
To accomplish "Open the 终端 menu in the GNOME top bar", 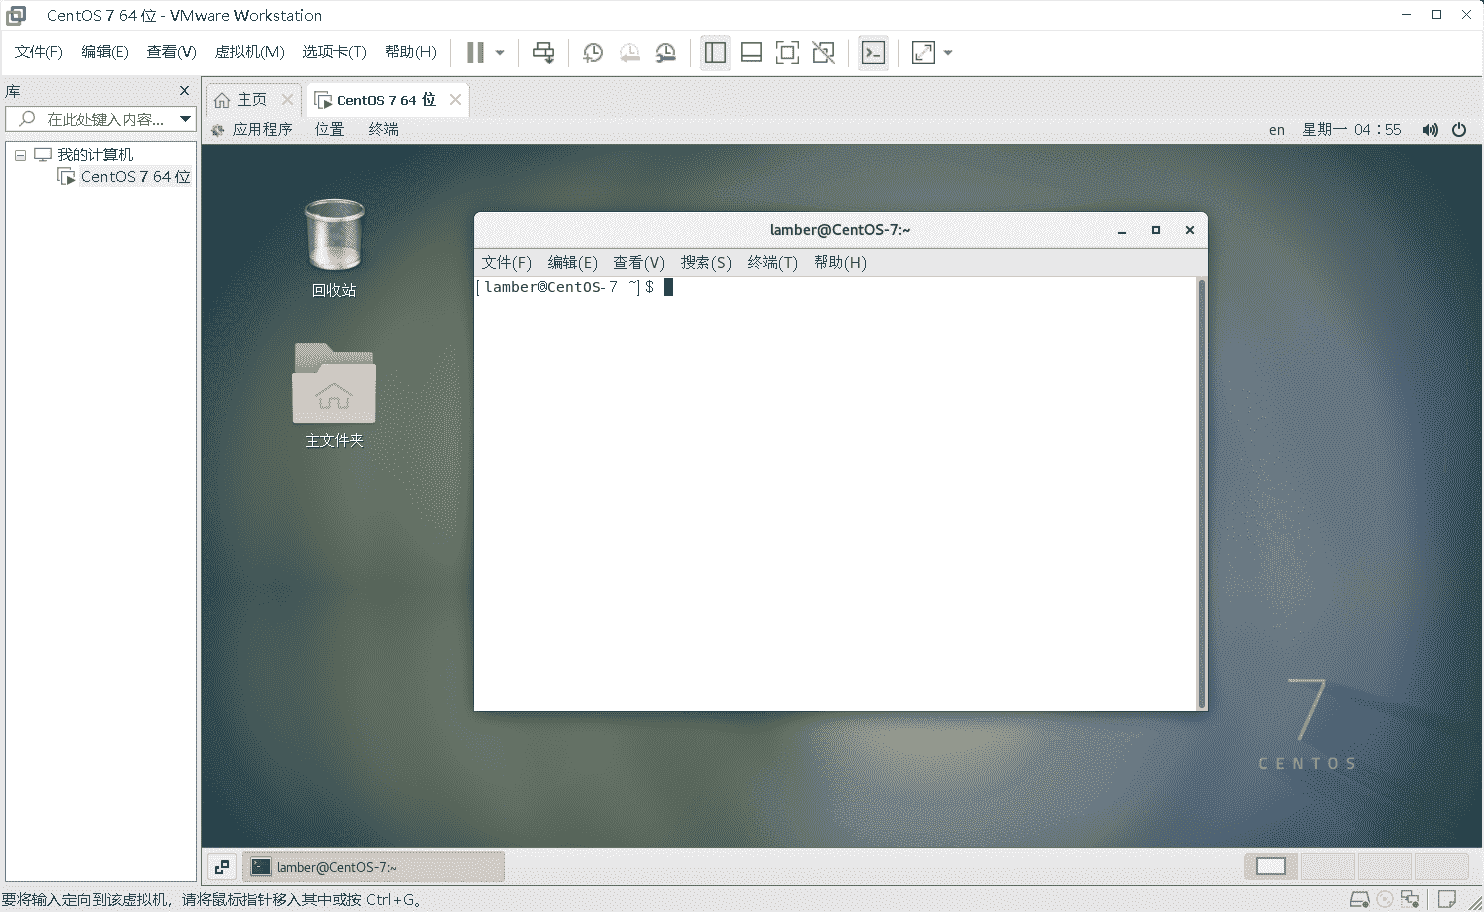I will click(x=383, y=130).
